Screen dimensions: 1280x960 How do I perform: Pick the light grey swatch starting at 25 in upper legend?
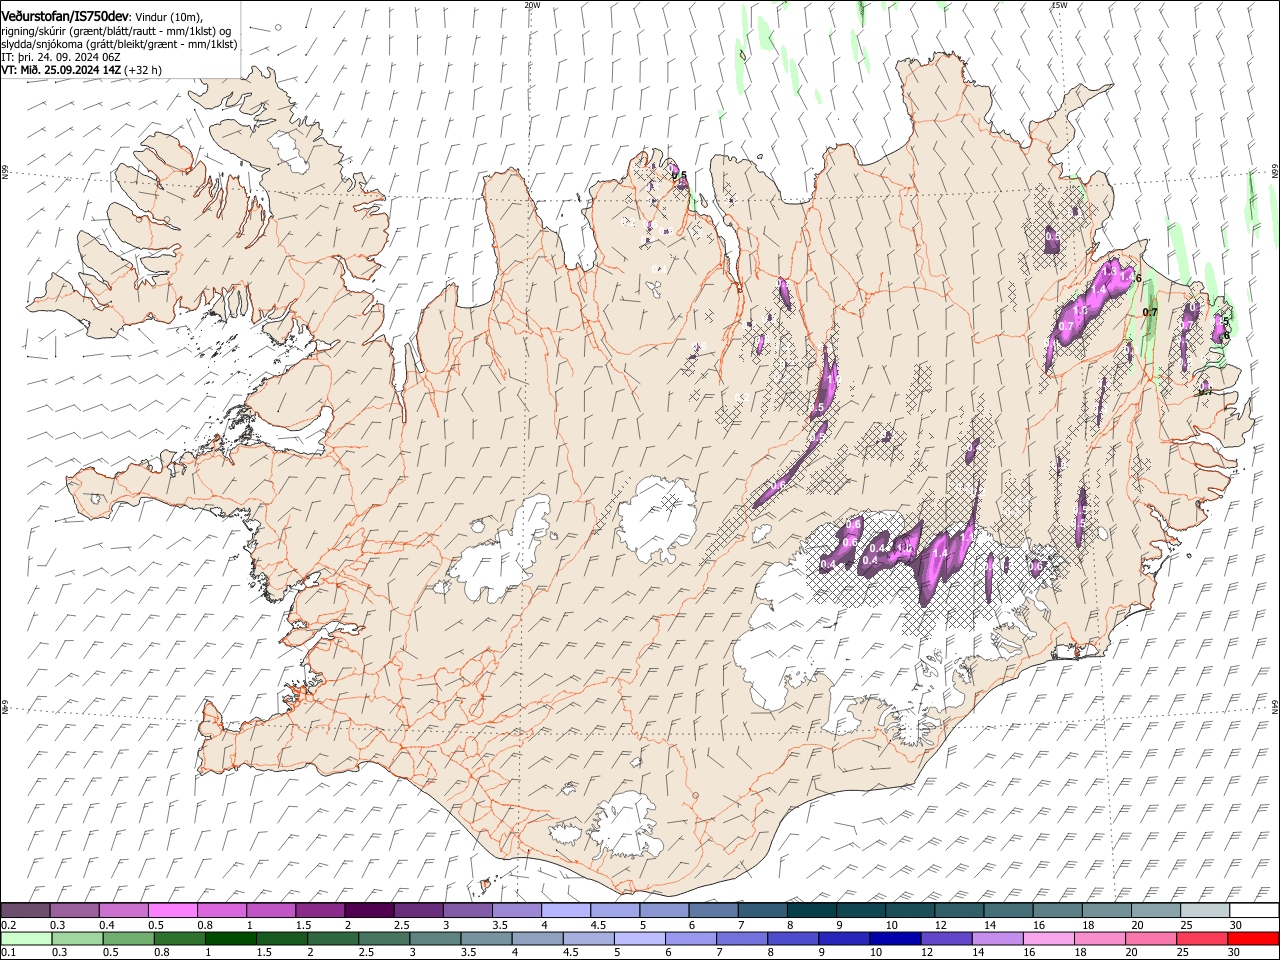(x=1205, y=911)
